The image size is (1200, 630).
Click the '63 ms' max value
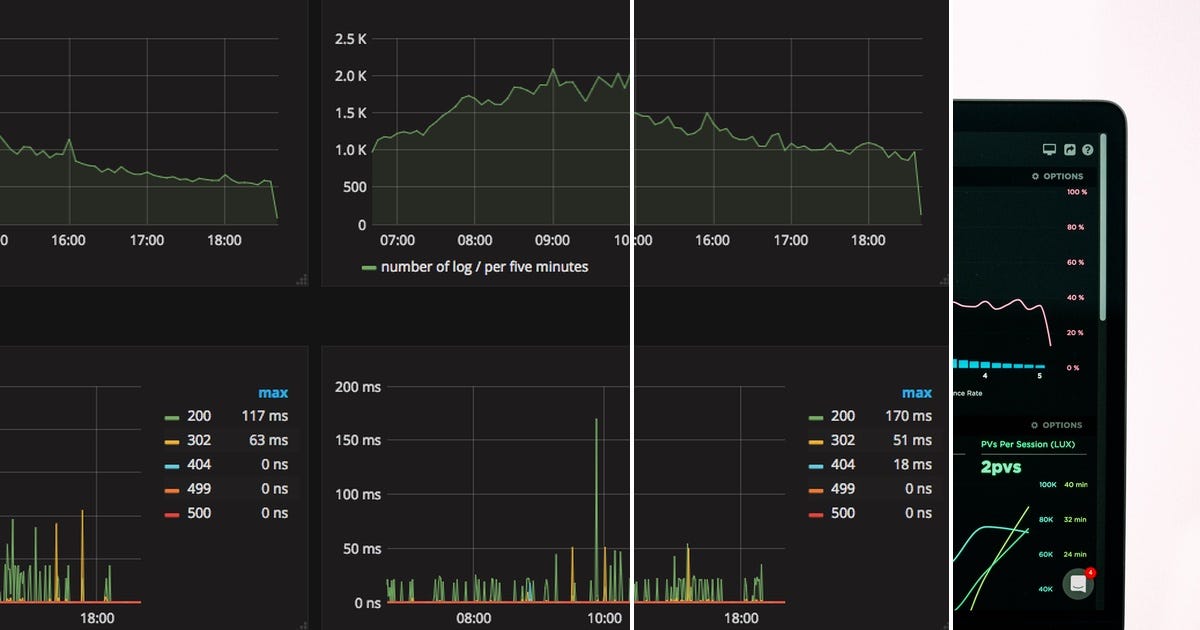coord(269,440)
